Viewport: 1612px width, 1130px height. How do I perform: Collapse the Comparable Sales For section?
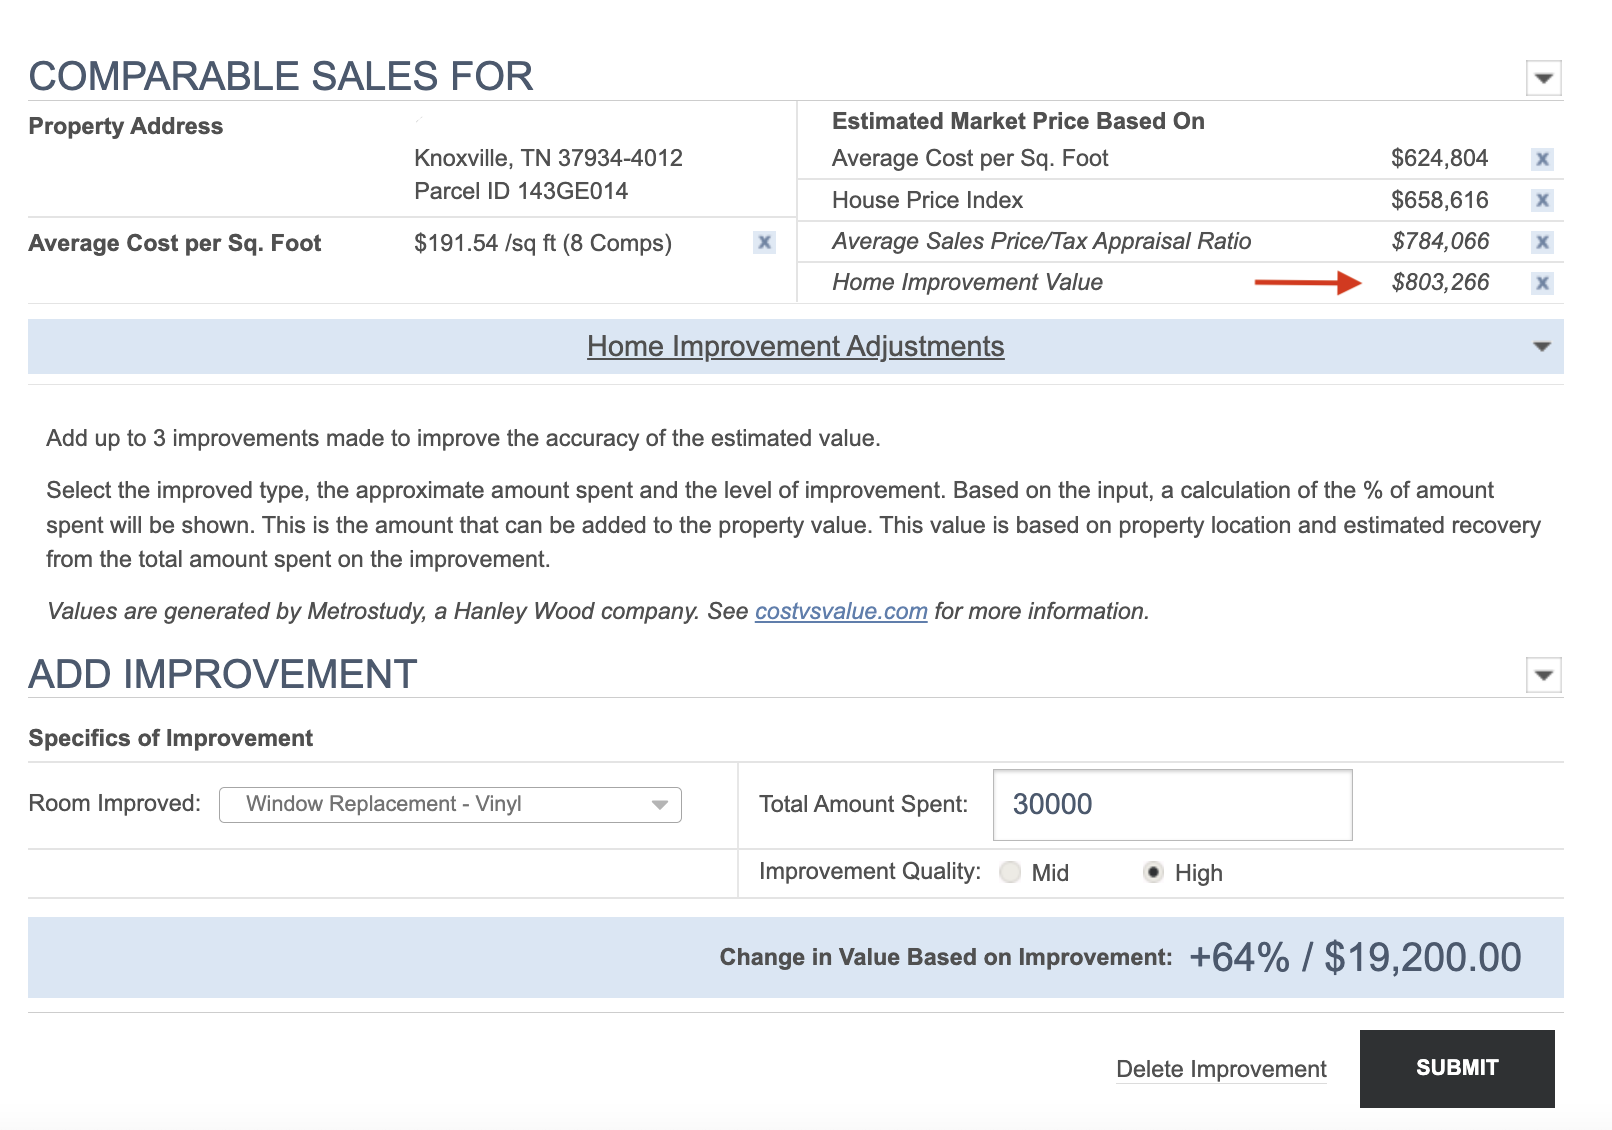point(1543,78)
